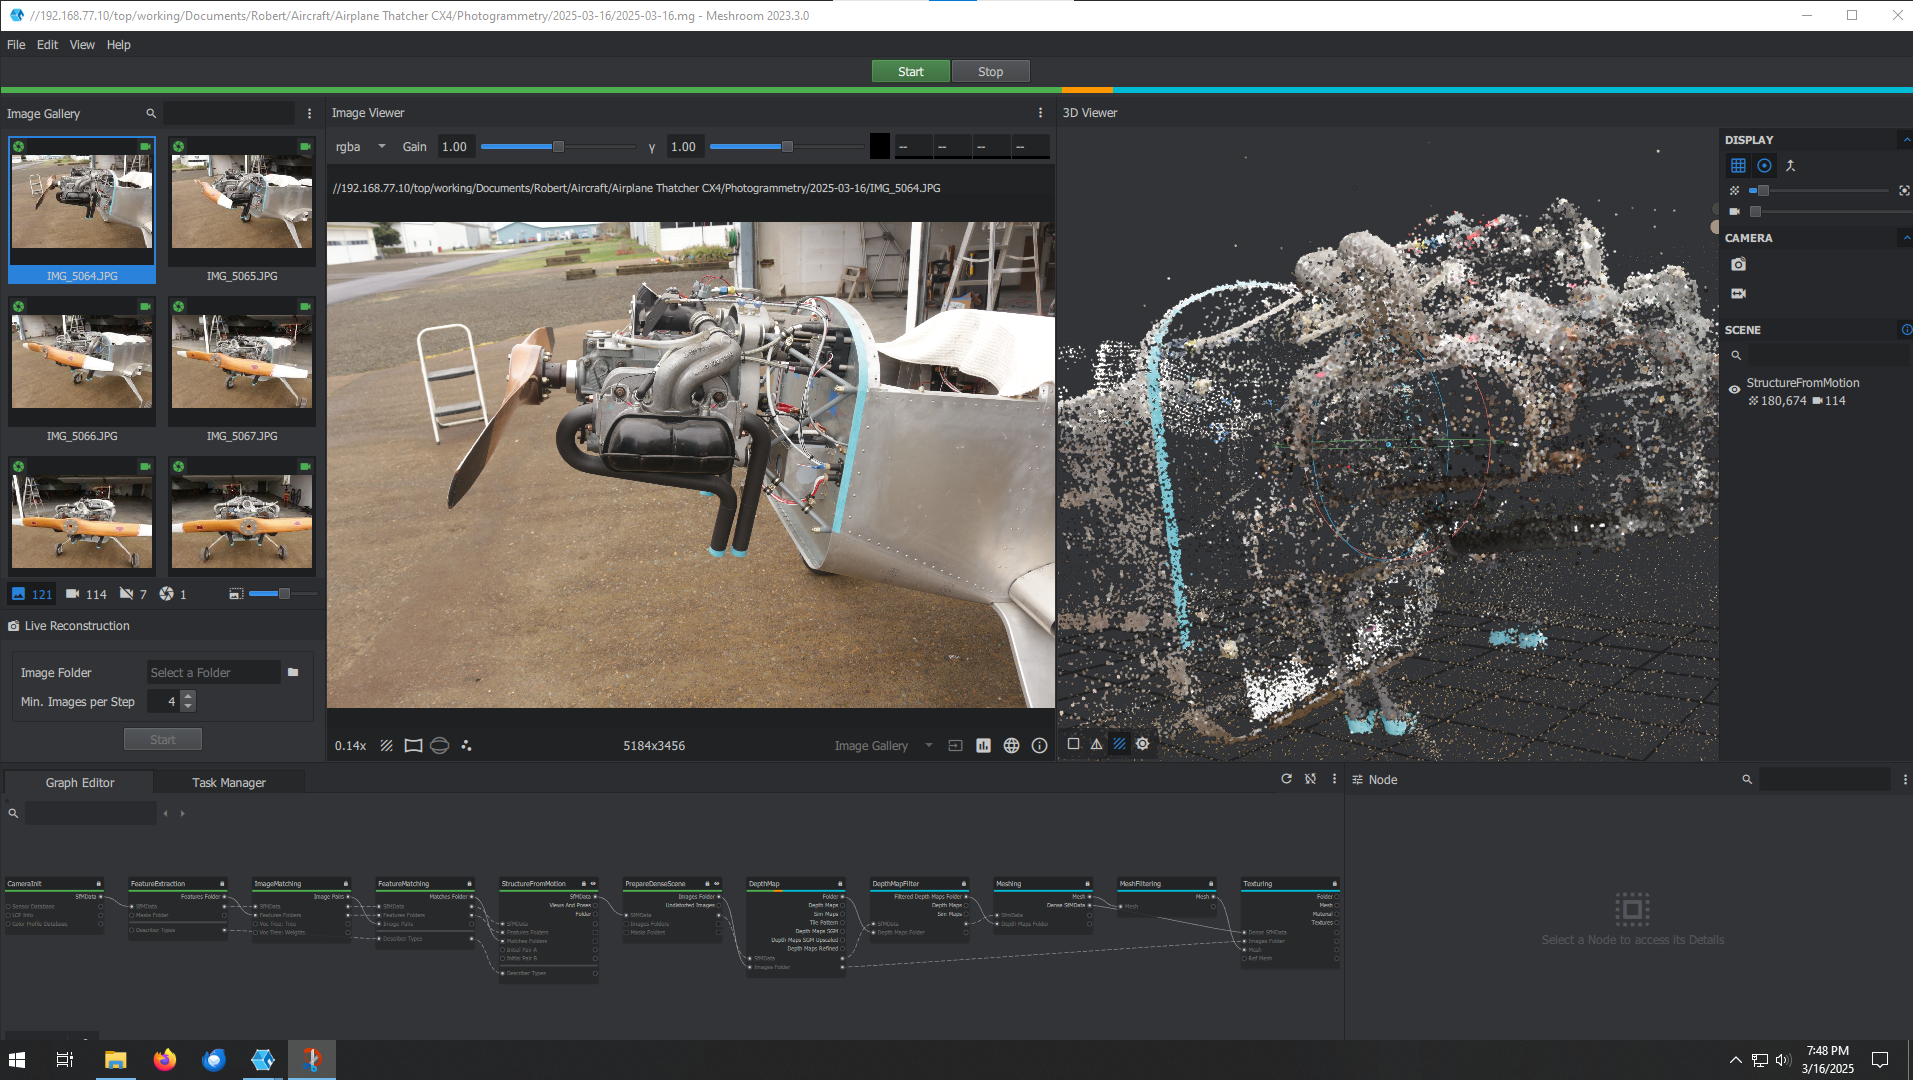Hide StructureFromMotion using the eye icon
The height and width of the screenshot is (1080, 1913).
click(x=1734, y=390)
